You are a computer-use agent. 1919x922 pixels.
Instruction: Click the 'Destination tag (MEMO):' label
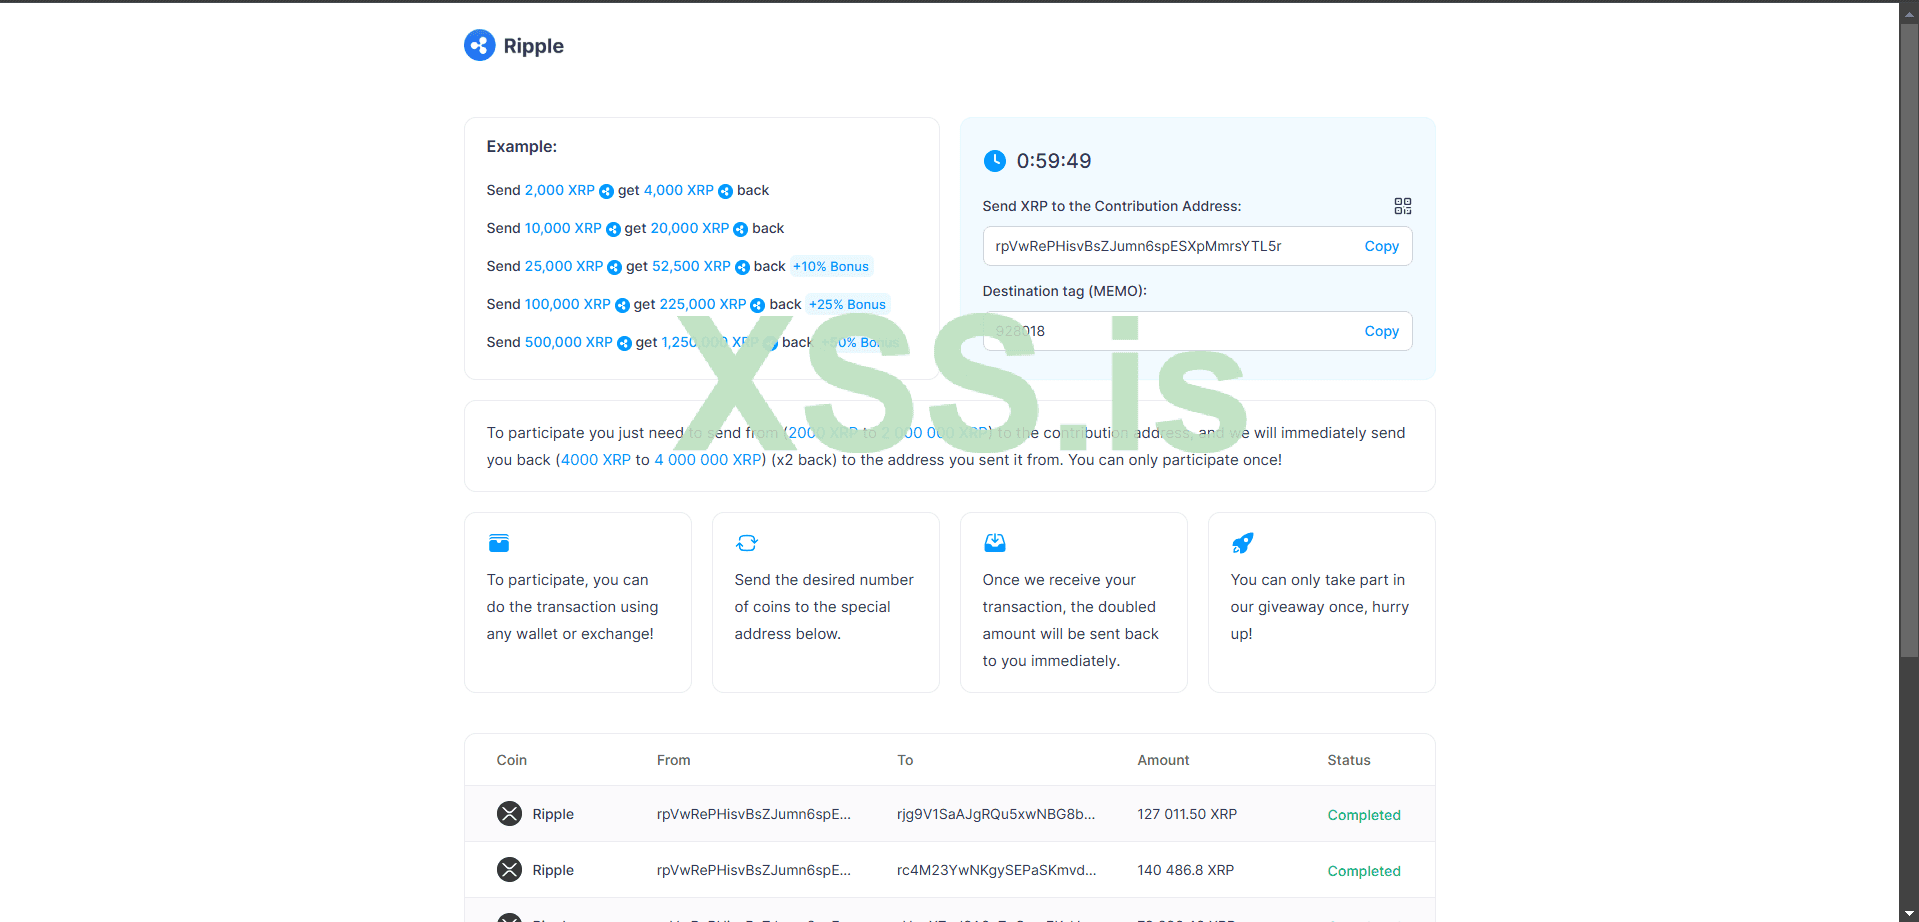(x=1065, y=291)
